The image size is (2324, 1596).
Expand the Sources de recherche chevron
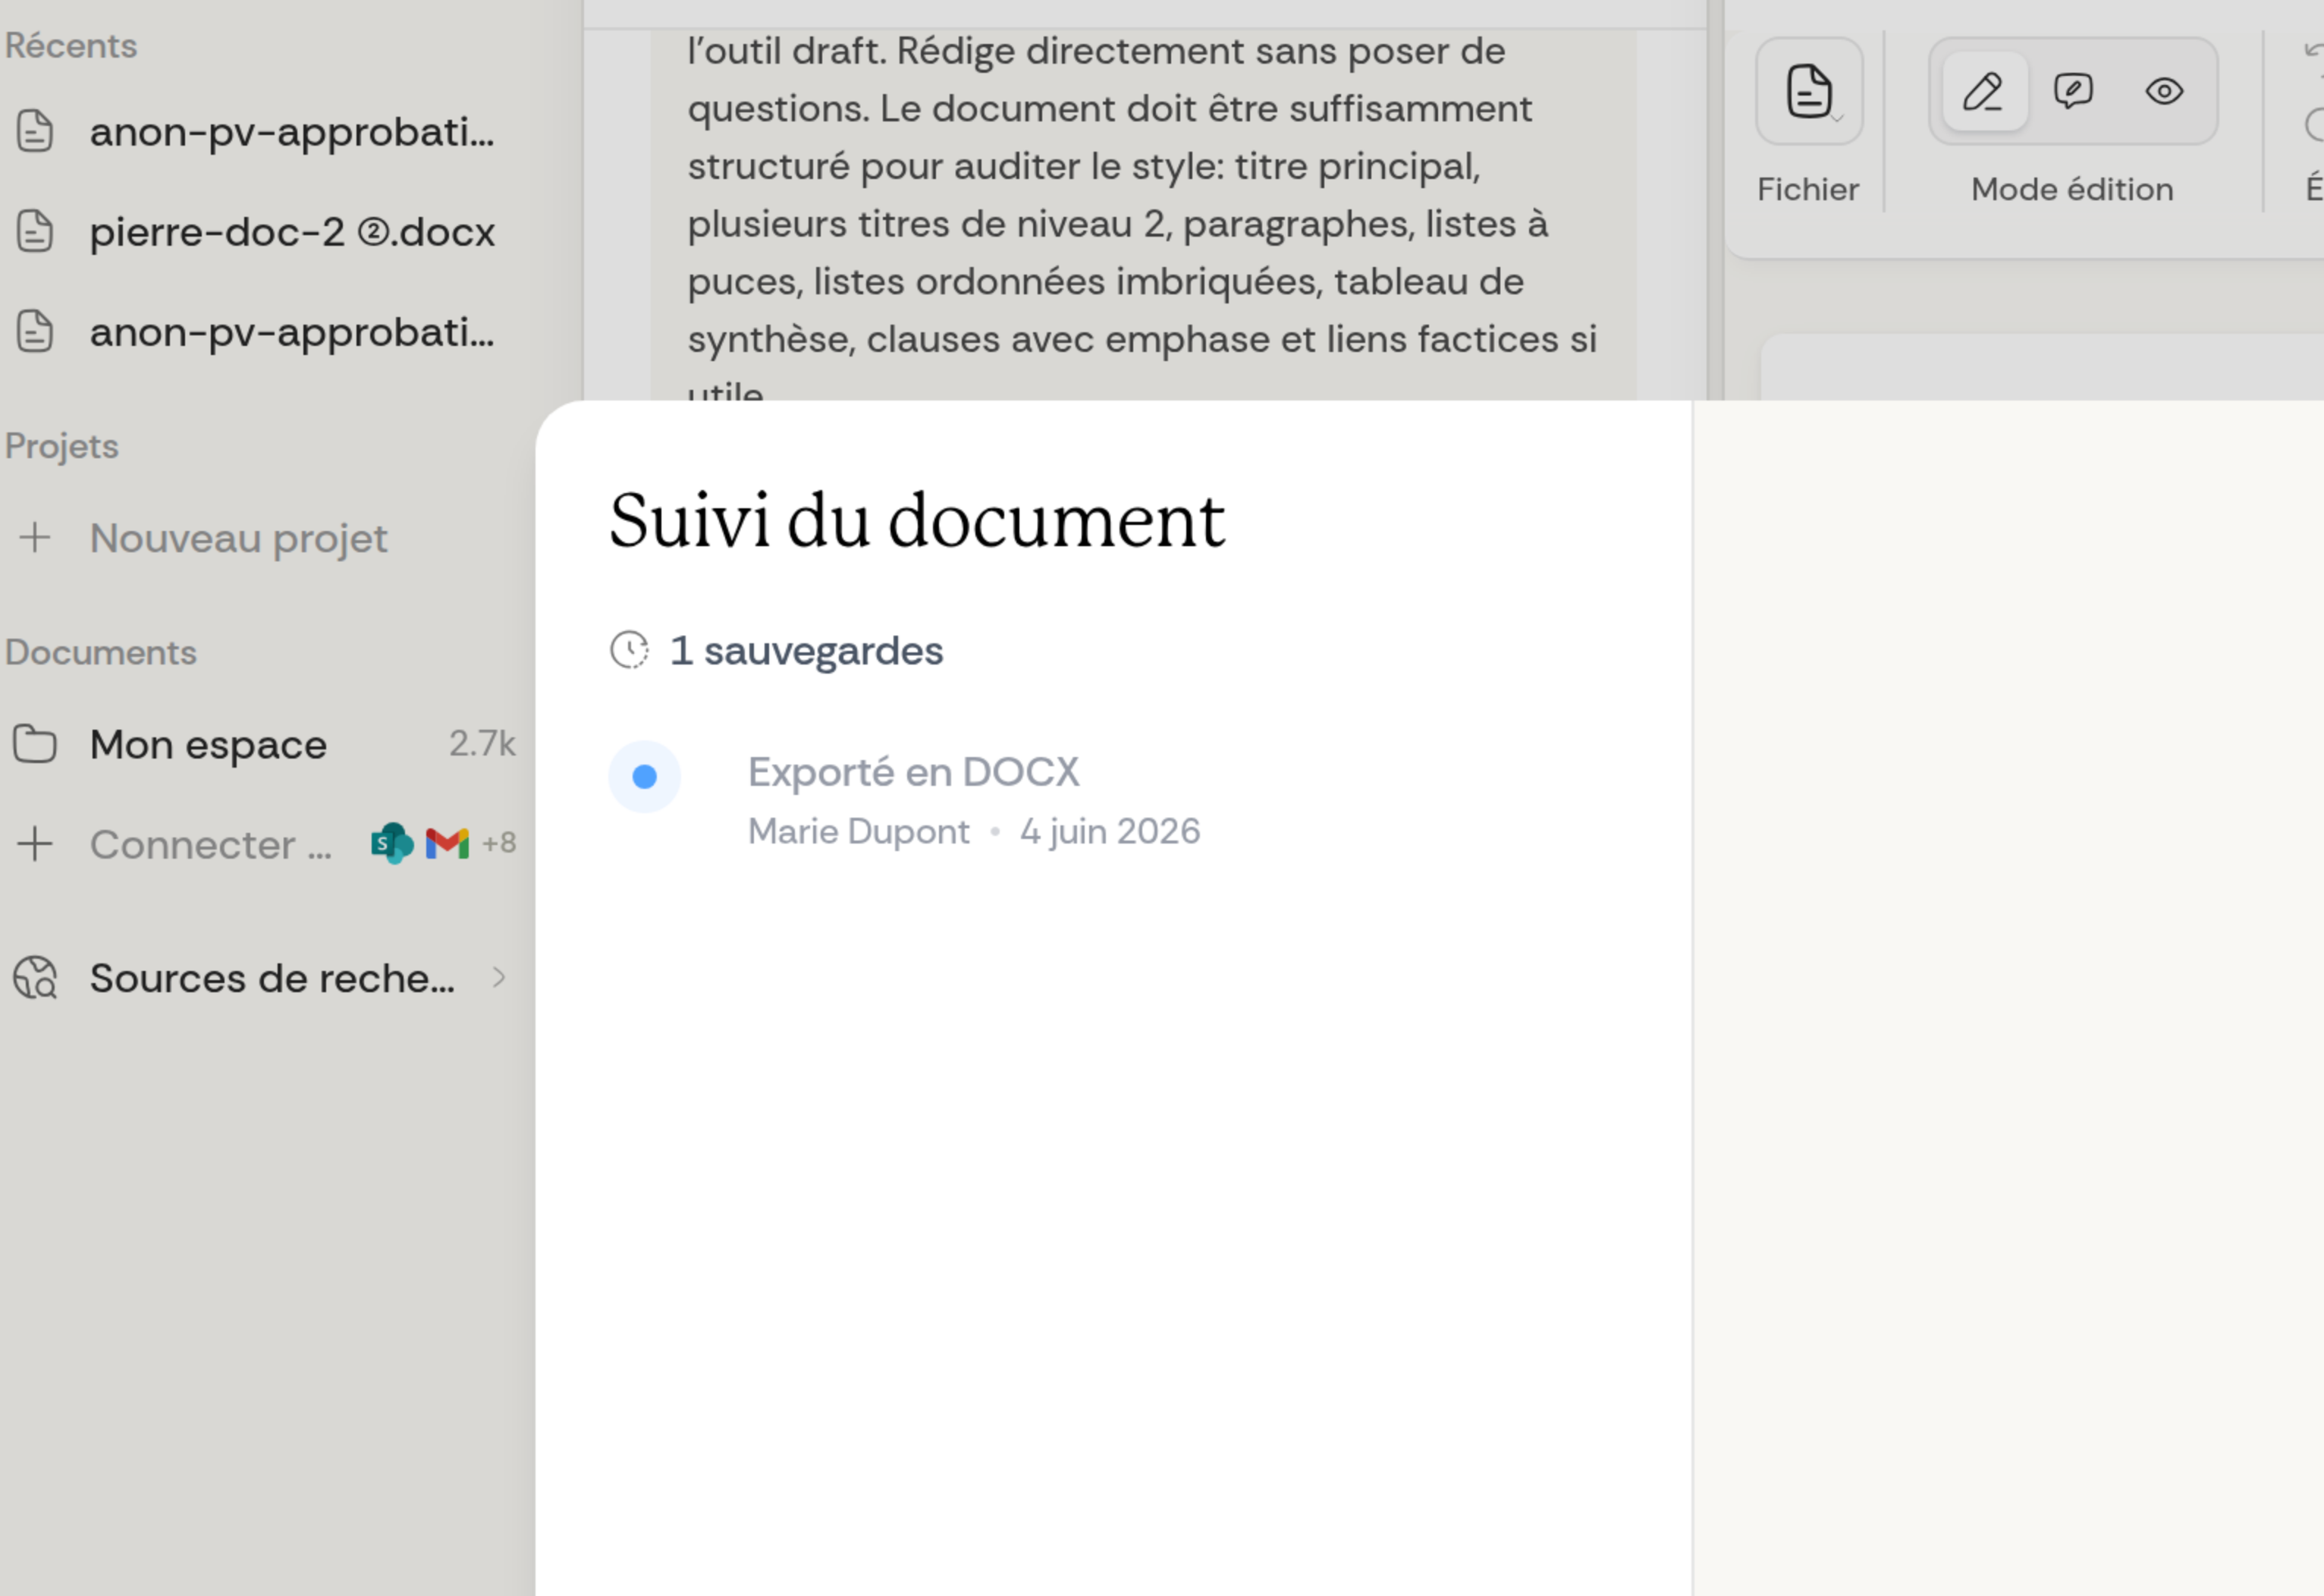pos(499,978)
